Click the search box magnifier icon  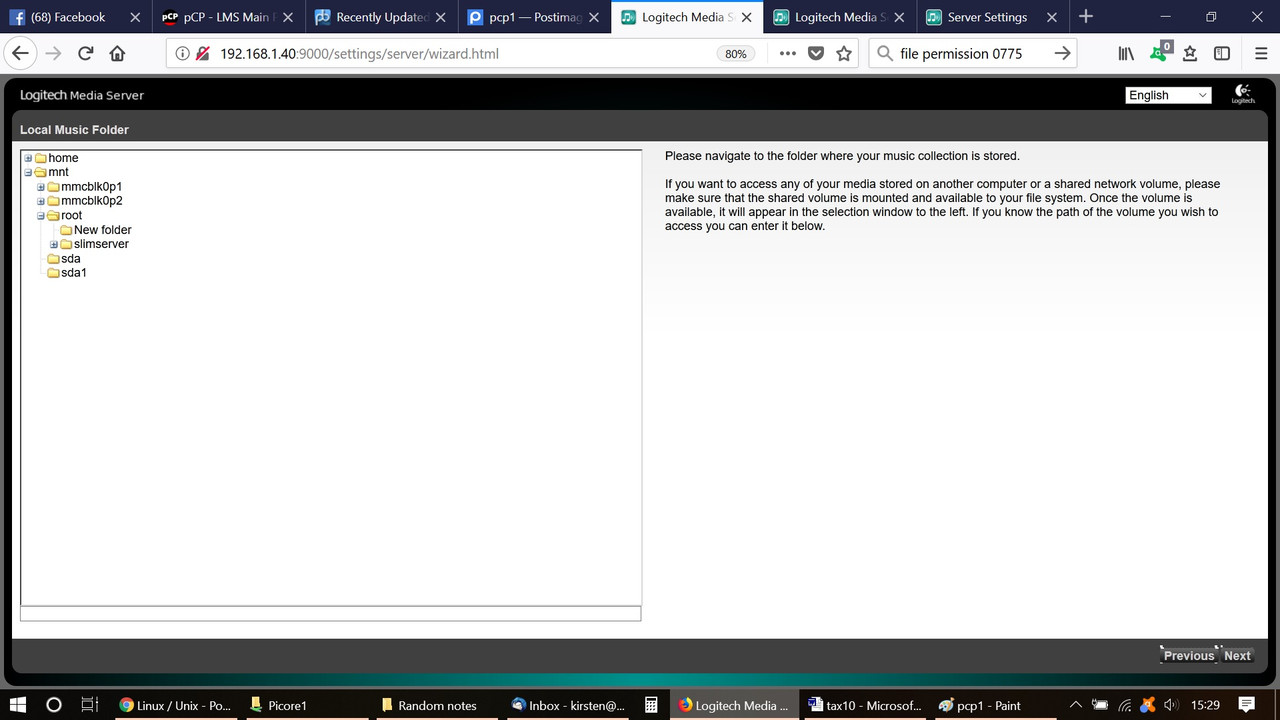point(884,54)
